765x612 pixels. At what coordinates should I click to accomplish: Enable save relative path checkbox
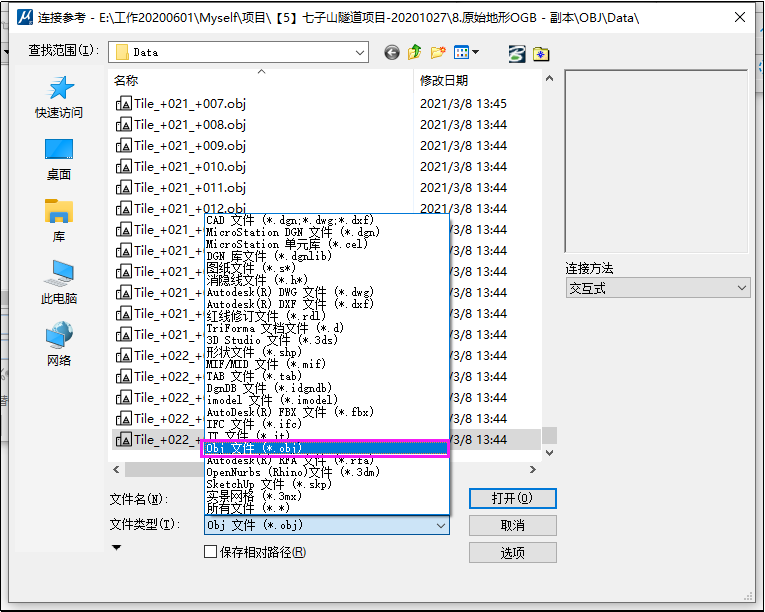coord(211,551)
